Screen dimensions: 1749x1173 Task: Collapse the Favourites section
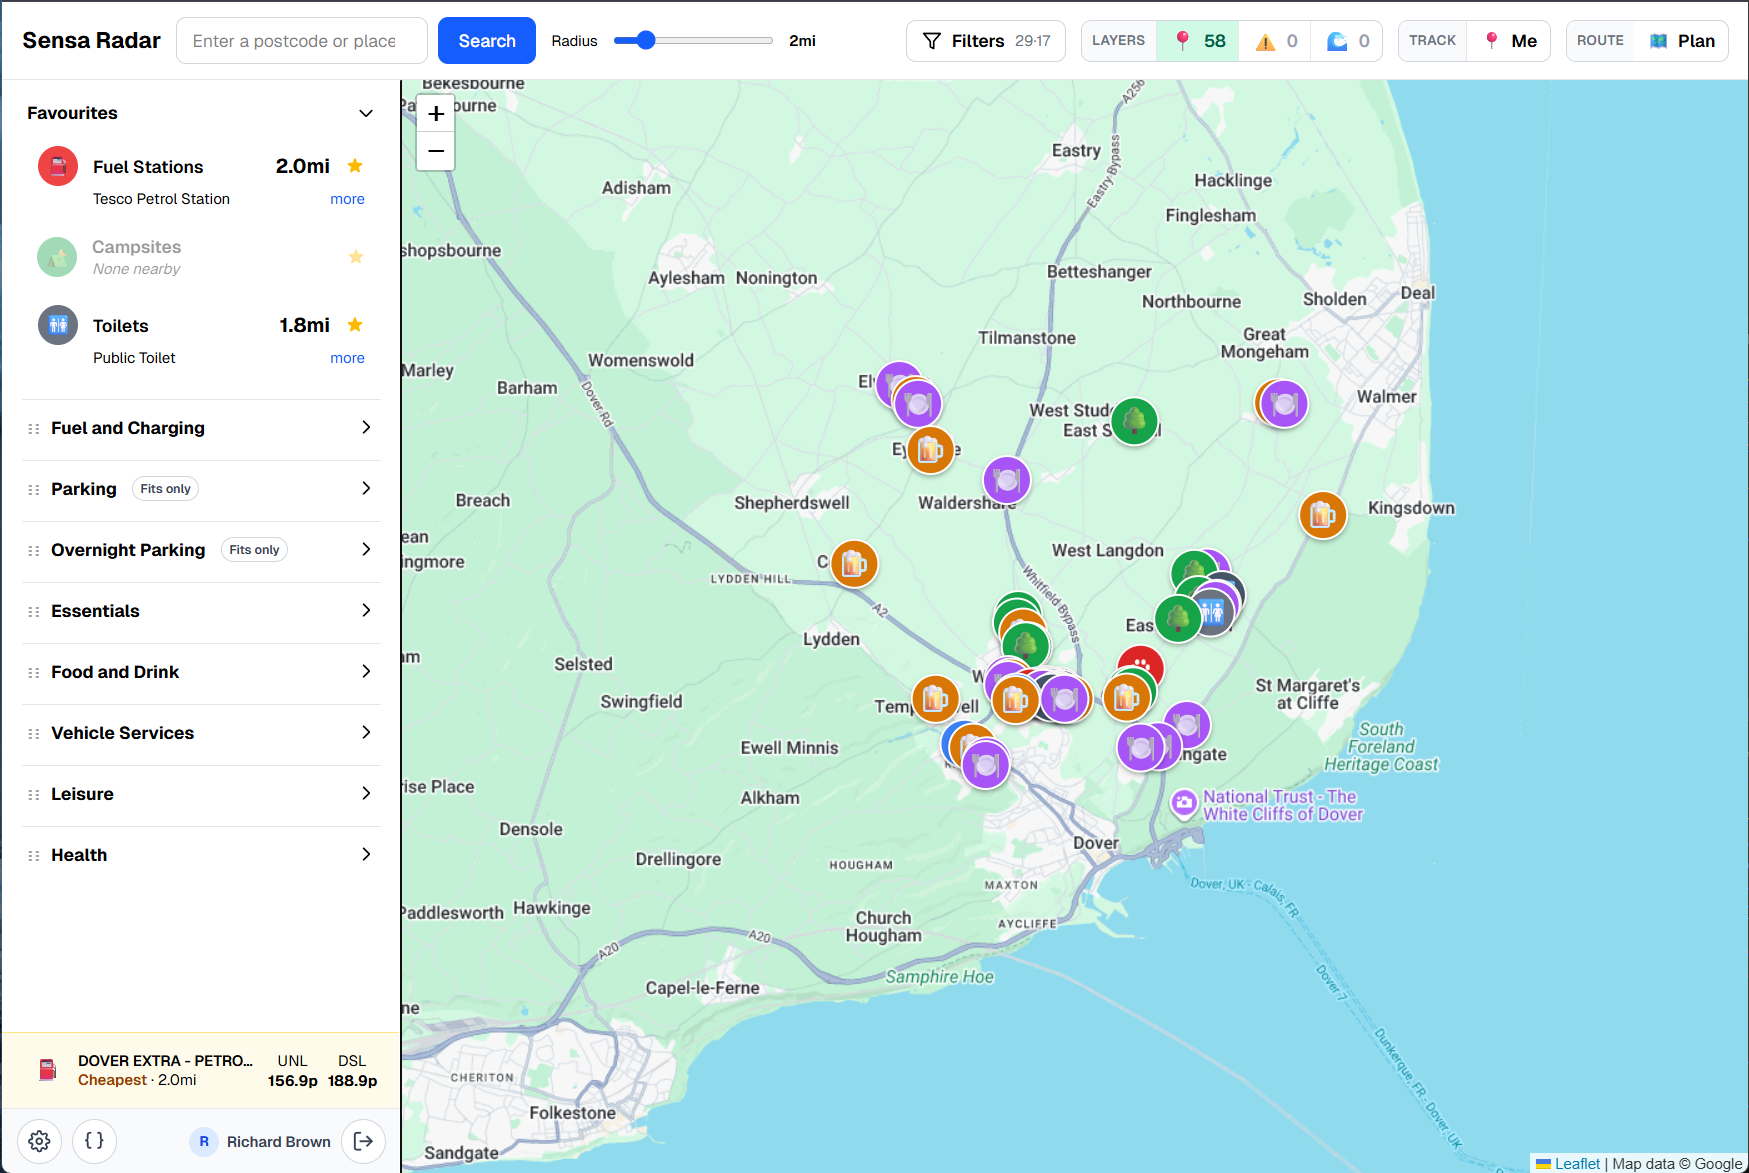click(x=366, y=113)
